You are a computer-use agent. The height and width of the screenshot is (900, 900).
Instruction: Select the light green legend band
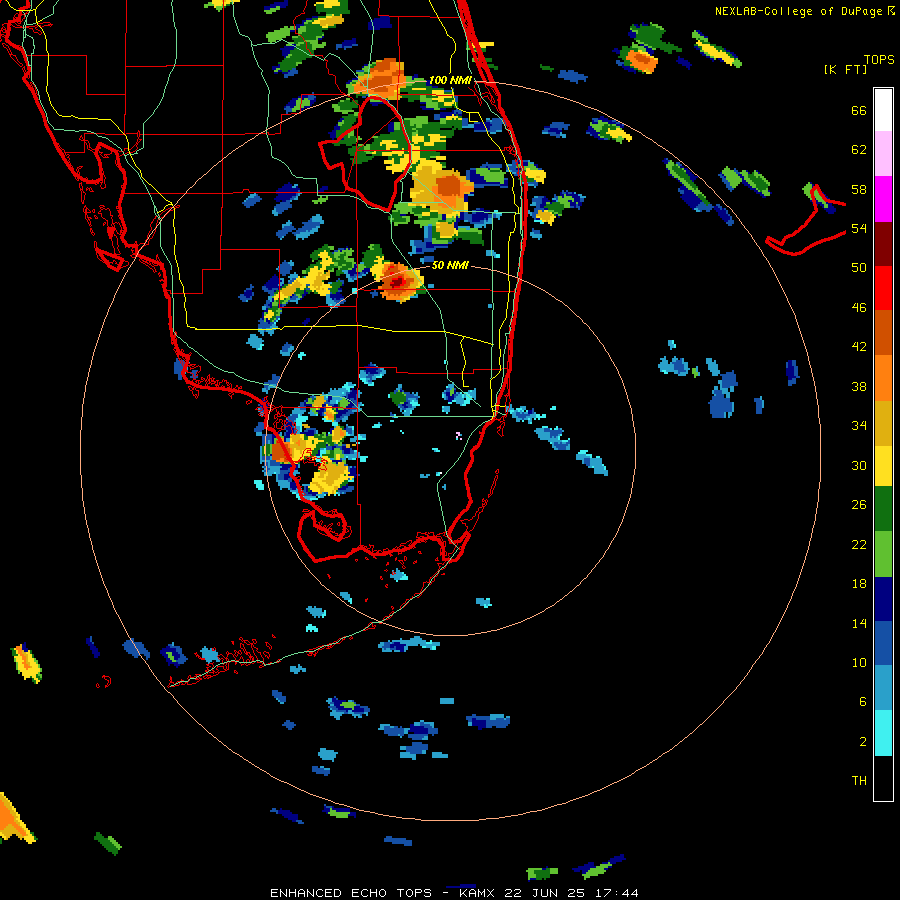883,554
